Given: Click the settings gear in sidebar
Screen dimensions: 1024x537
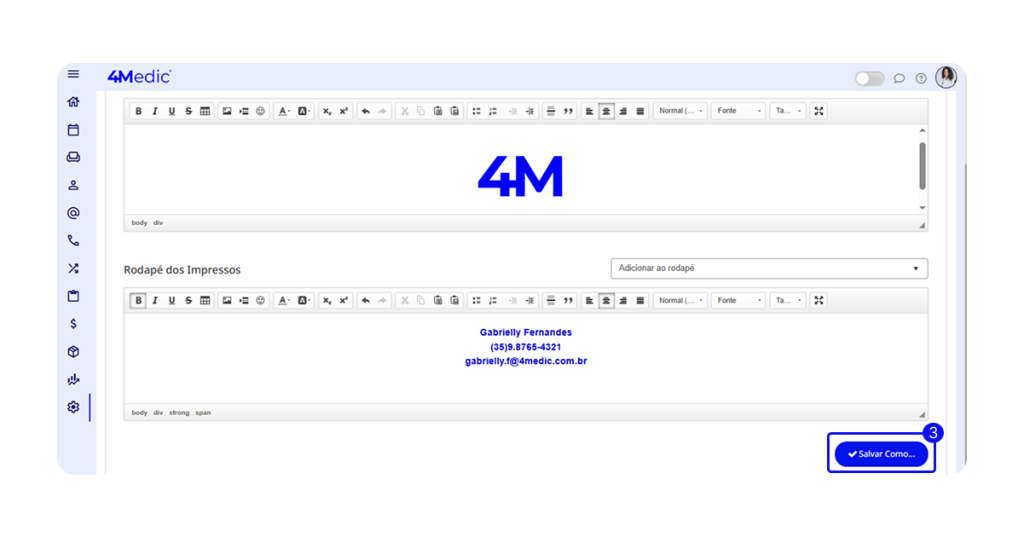Looking at the screenshot, I should point(73,407).
